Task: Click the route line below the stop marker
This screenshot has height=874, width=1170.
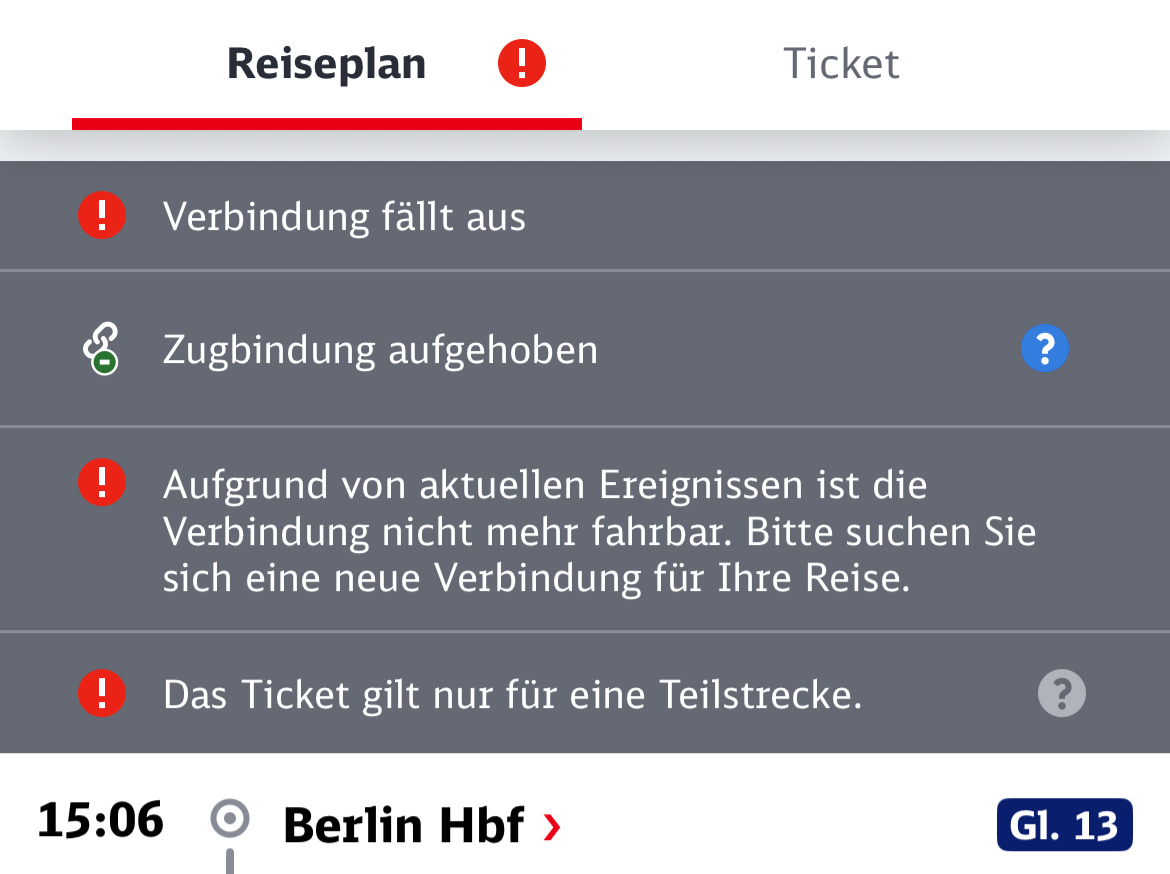Action: coord(230,861)
